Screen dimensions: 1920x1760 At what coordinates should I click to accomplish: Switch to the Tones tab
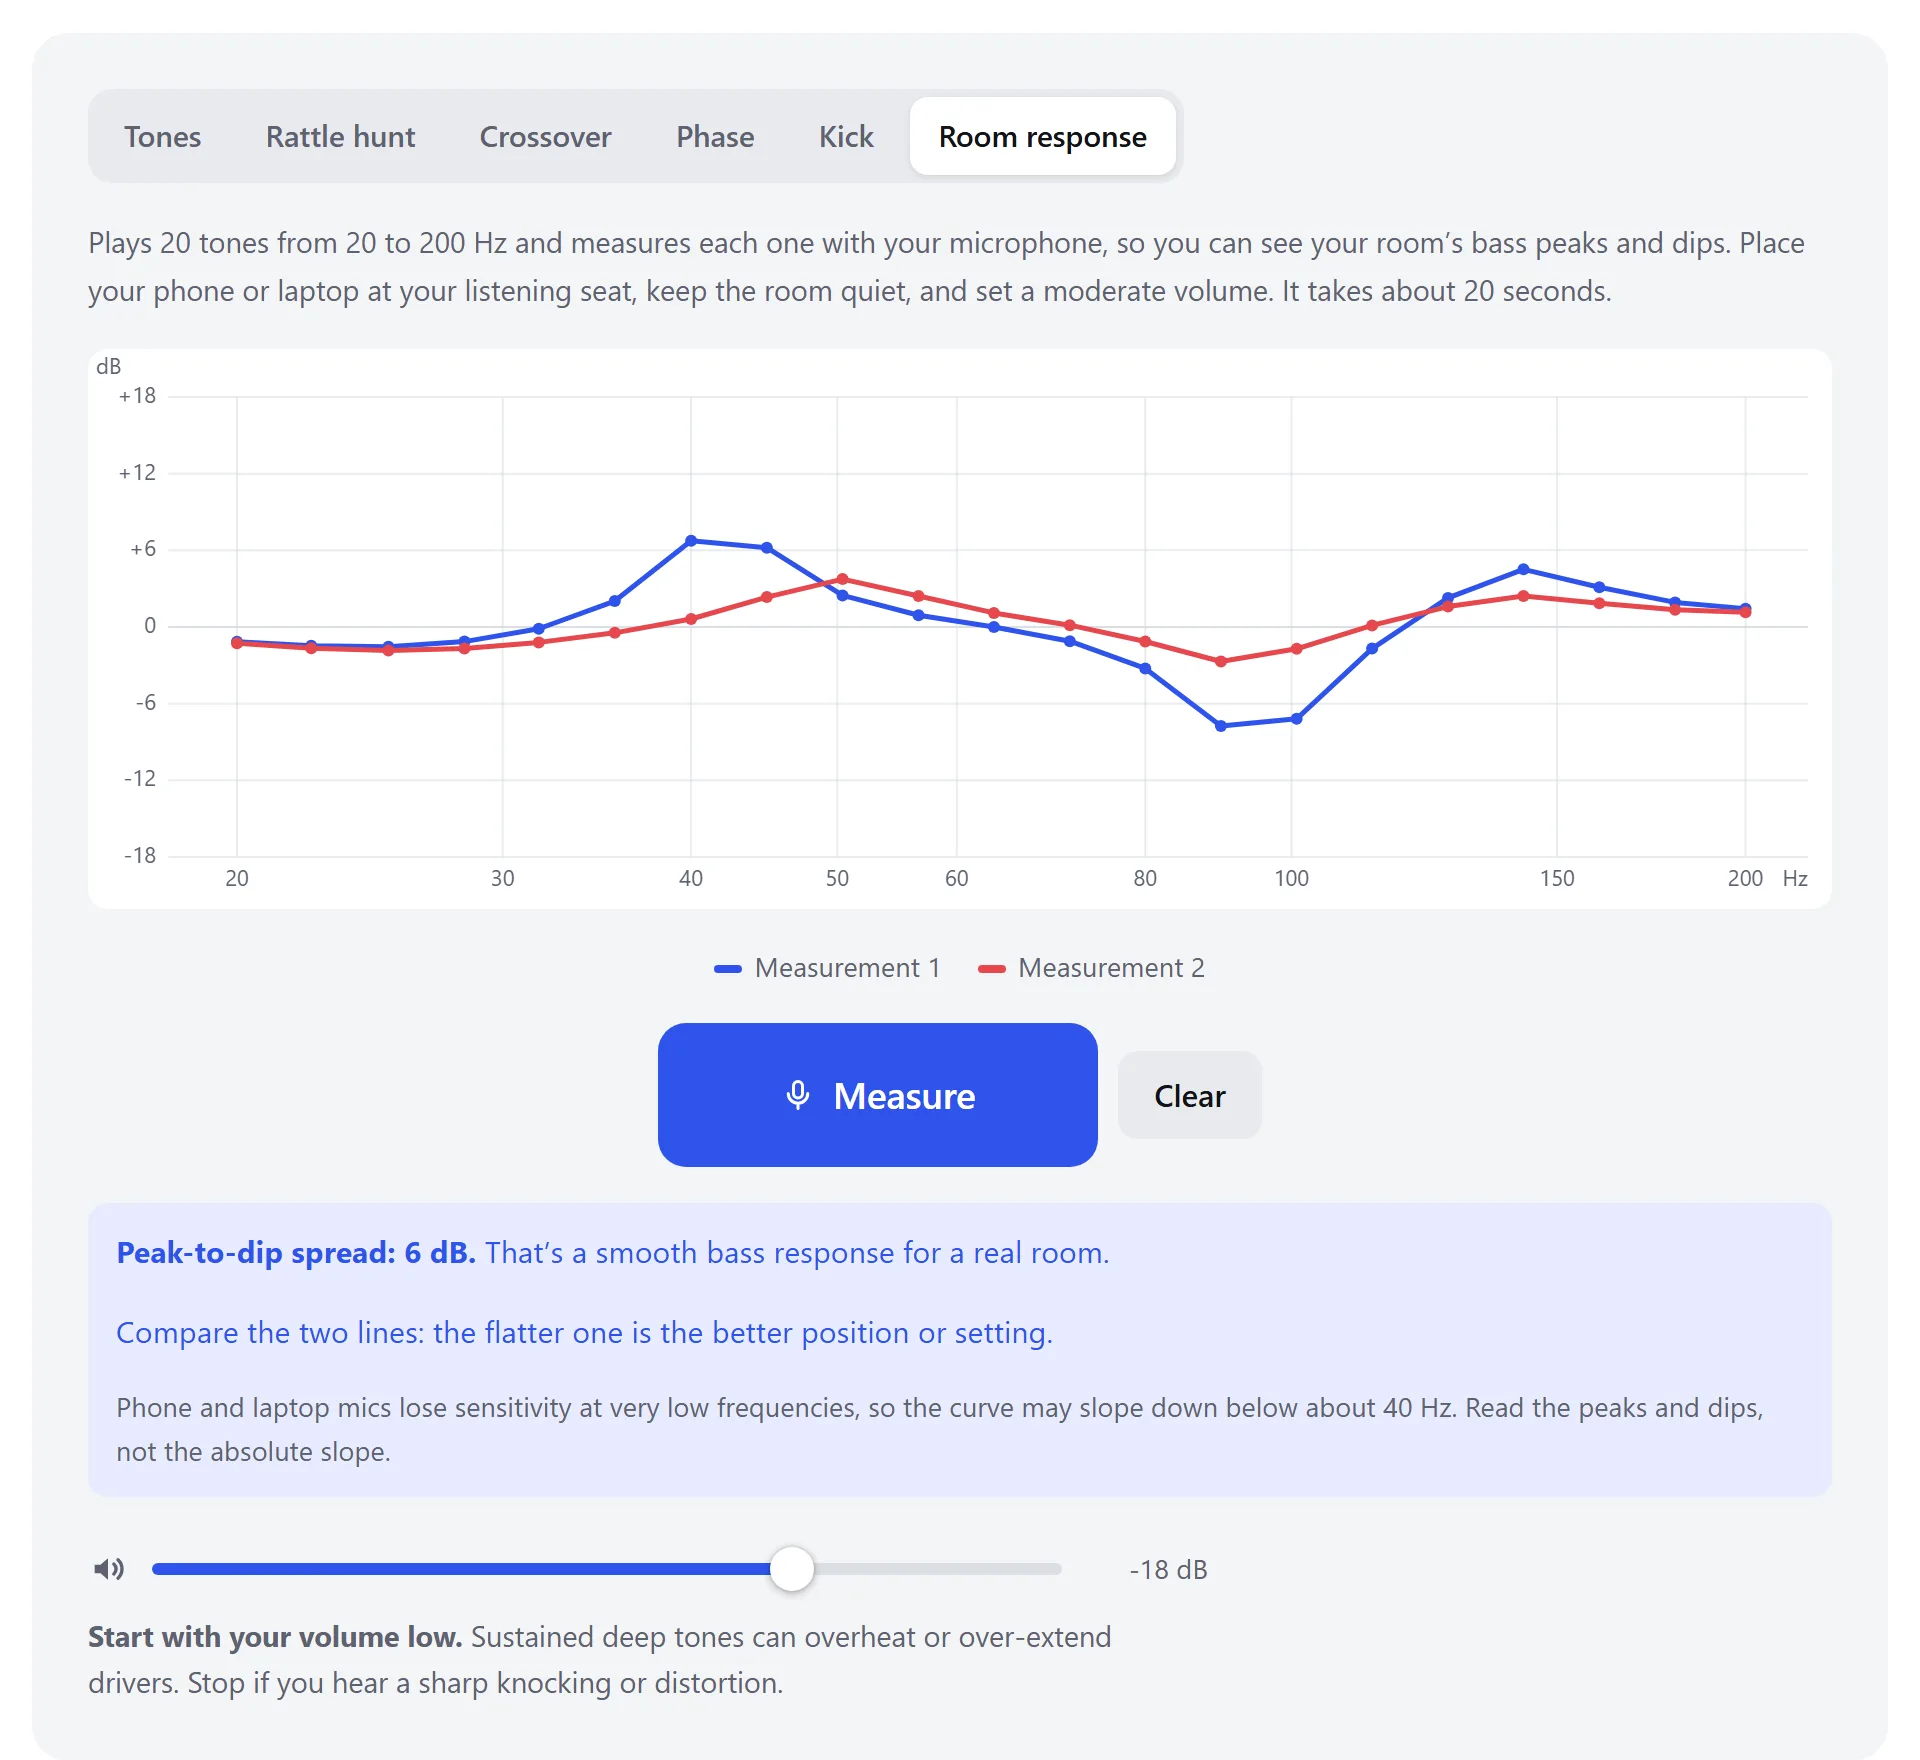162,136
